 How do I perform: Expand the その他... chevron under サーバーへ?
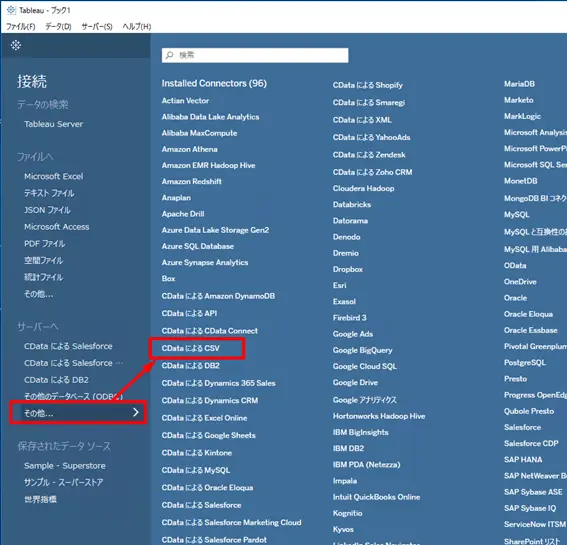(x=136, y=412)
